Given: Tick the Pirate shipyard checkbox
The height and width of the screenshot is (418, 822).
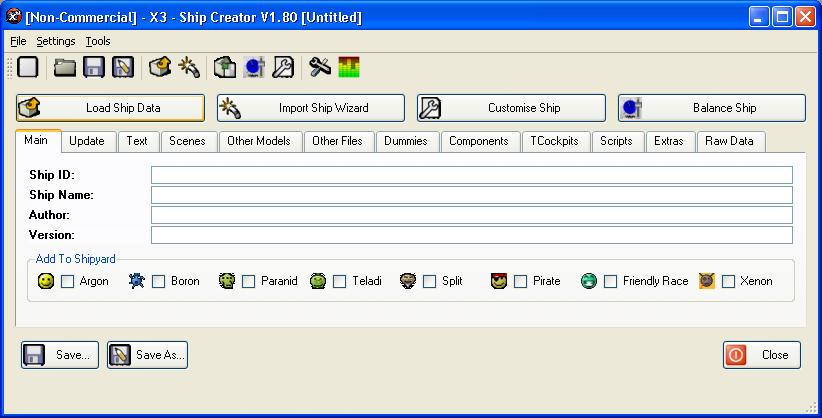Looking at the screenshot, I should point(521,282).
